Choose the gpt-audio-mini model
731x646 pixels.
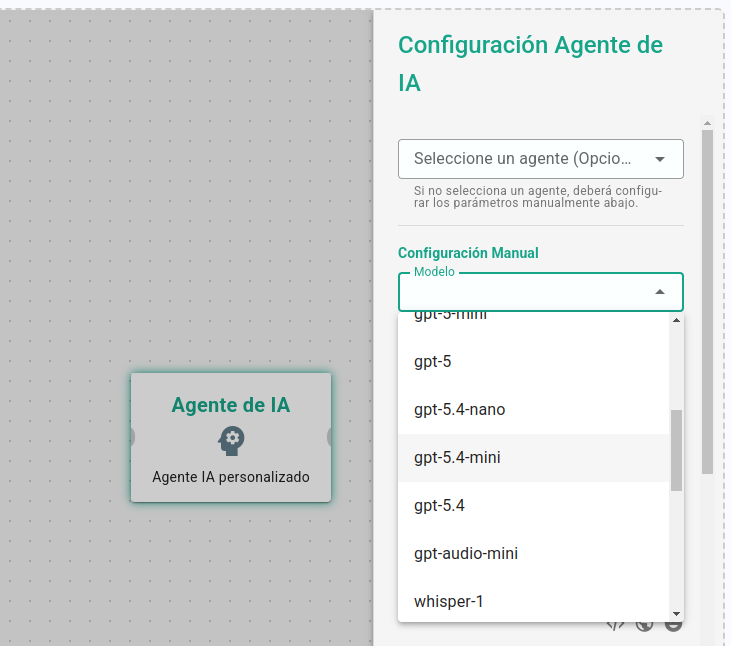(x=466, y=553)
